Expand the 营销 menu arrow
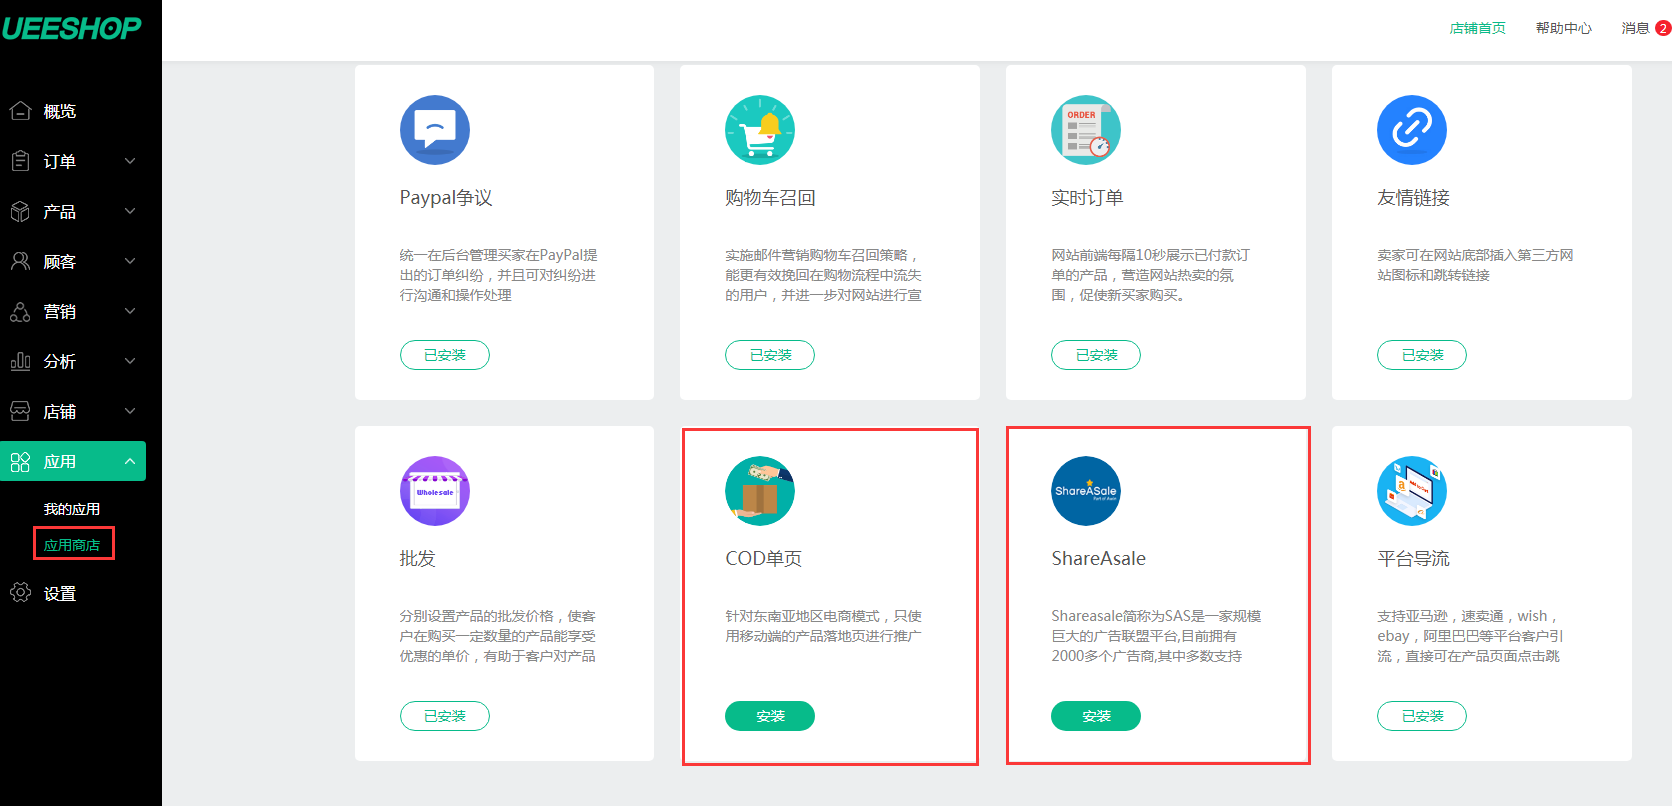This screenshot has height=806, width=1672. [130, 311]
